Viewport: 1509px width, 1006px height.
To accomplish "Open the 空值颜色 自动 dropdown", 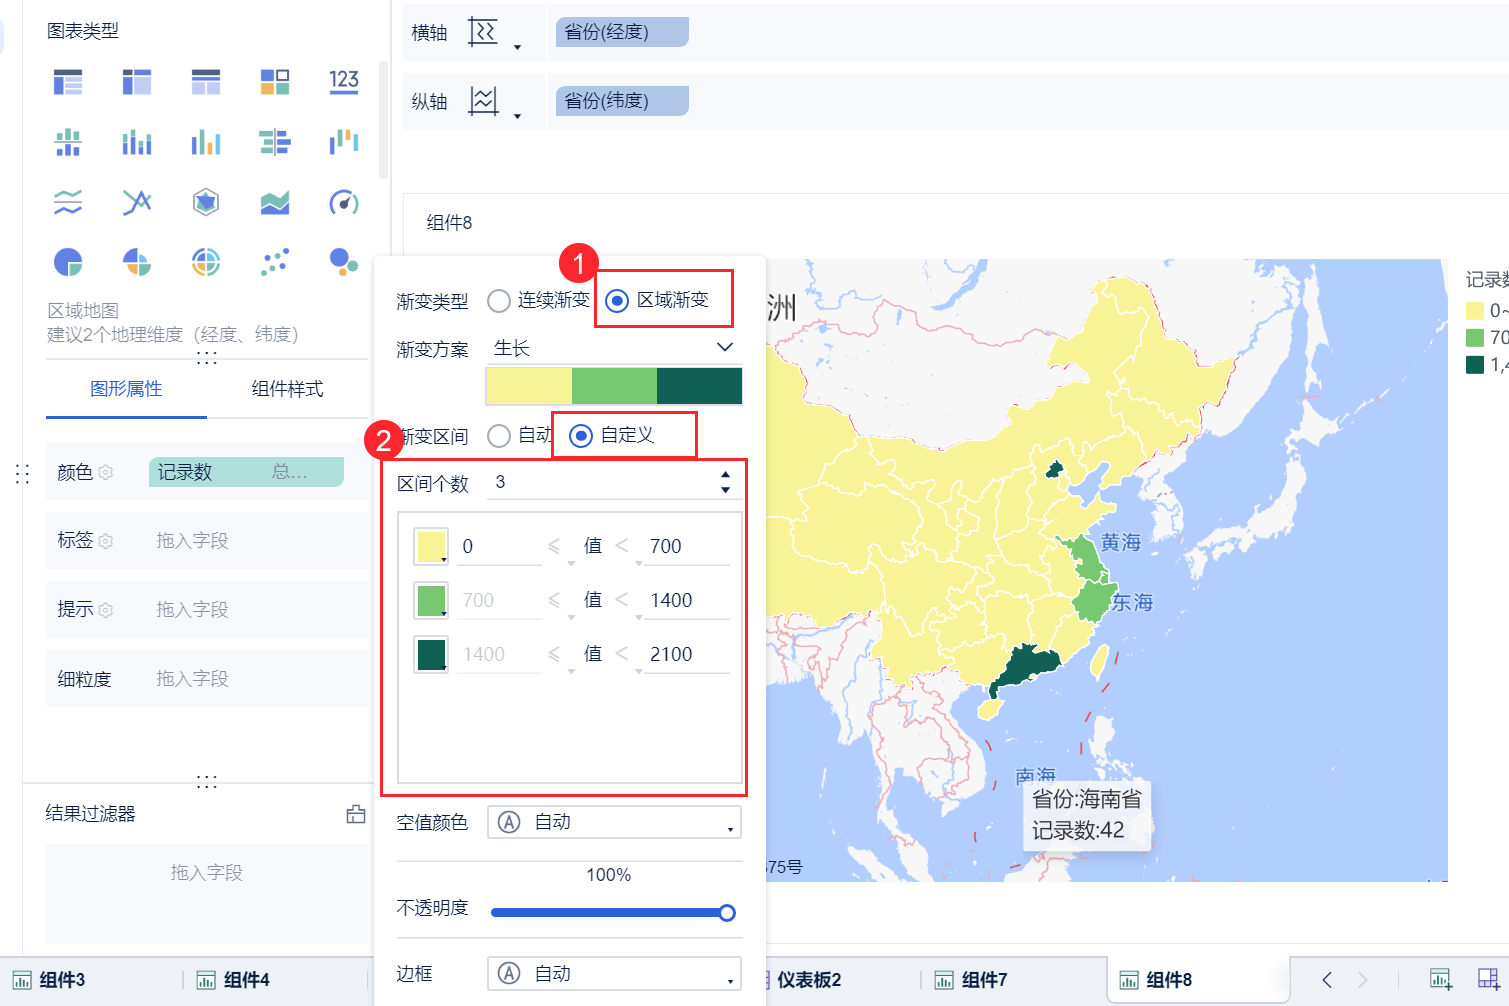I will point(614,822).
